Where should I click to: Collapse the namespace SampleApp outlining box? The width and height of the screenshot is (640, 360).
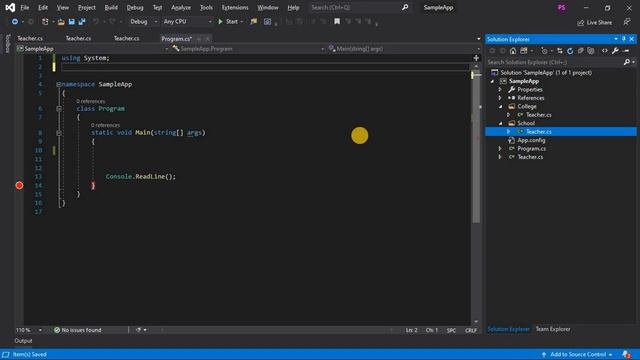[x=58, y=84]
